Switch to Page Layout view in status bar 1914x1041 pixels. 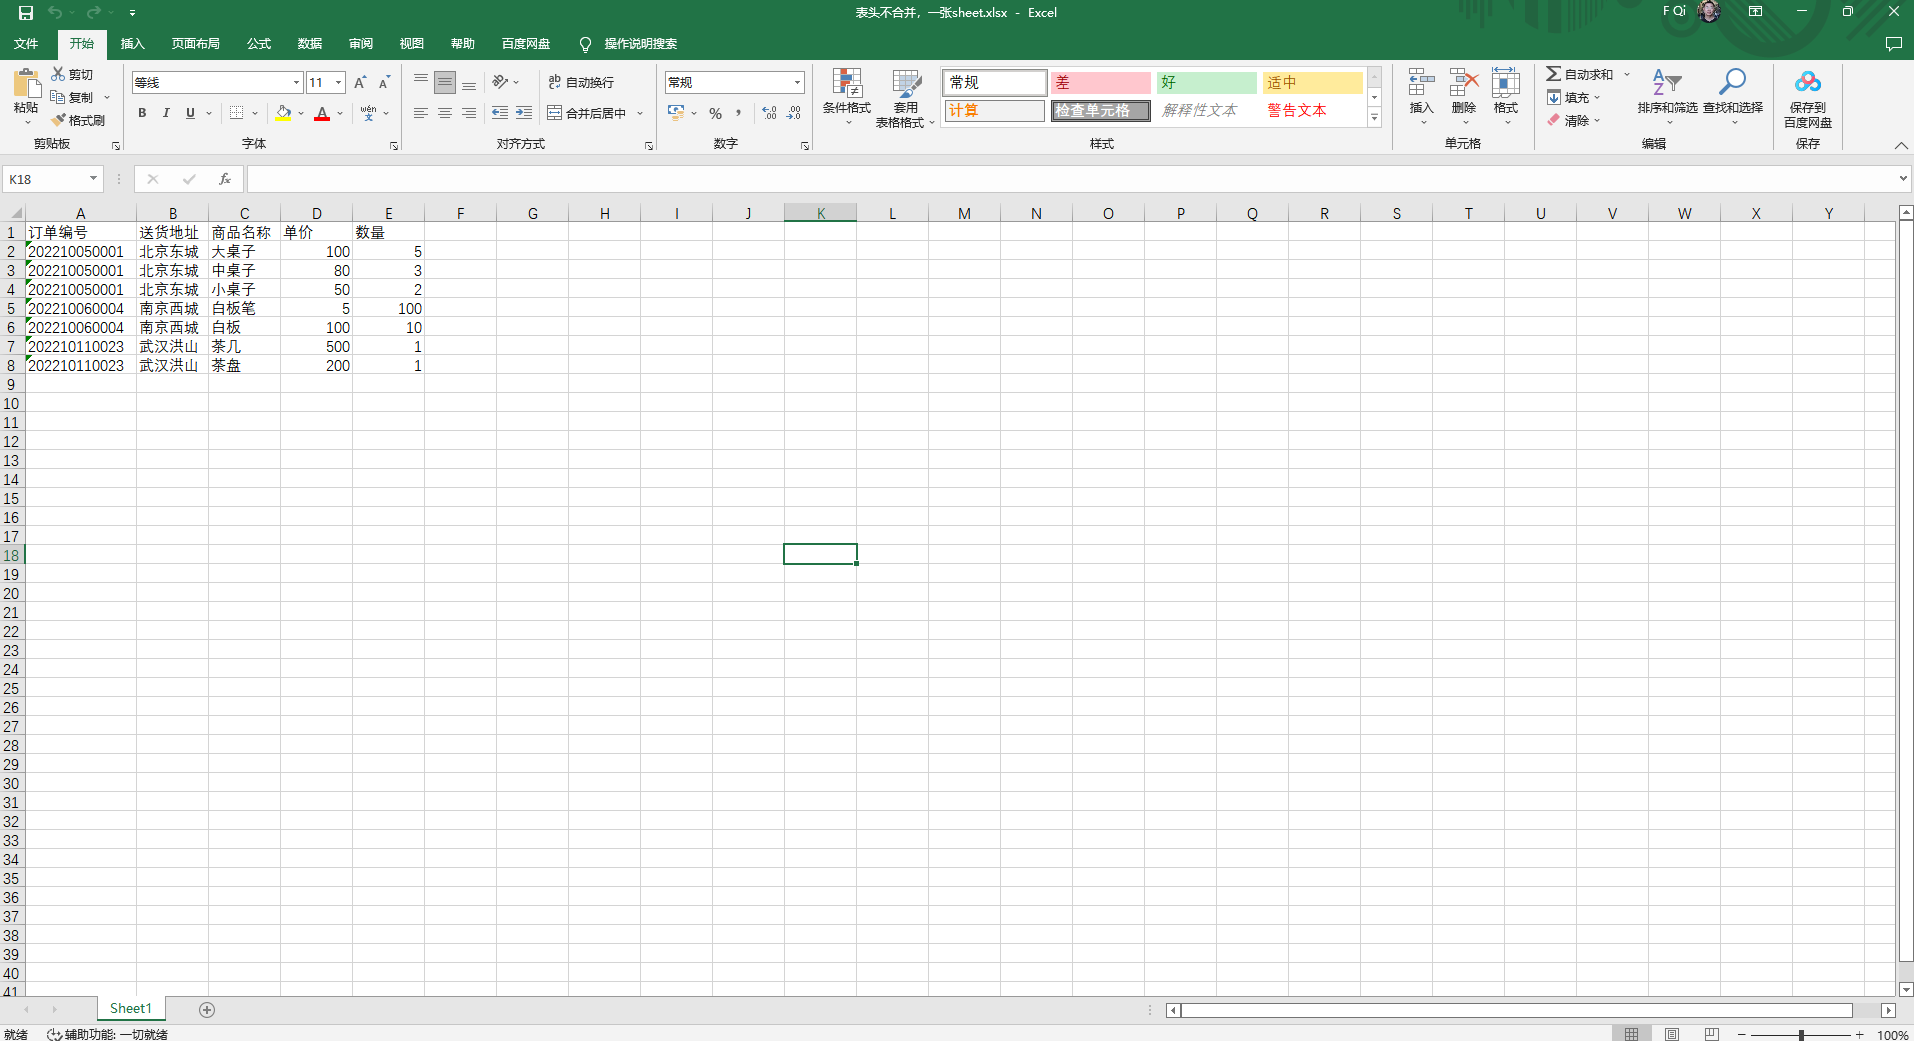point(1672,1034)
